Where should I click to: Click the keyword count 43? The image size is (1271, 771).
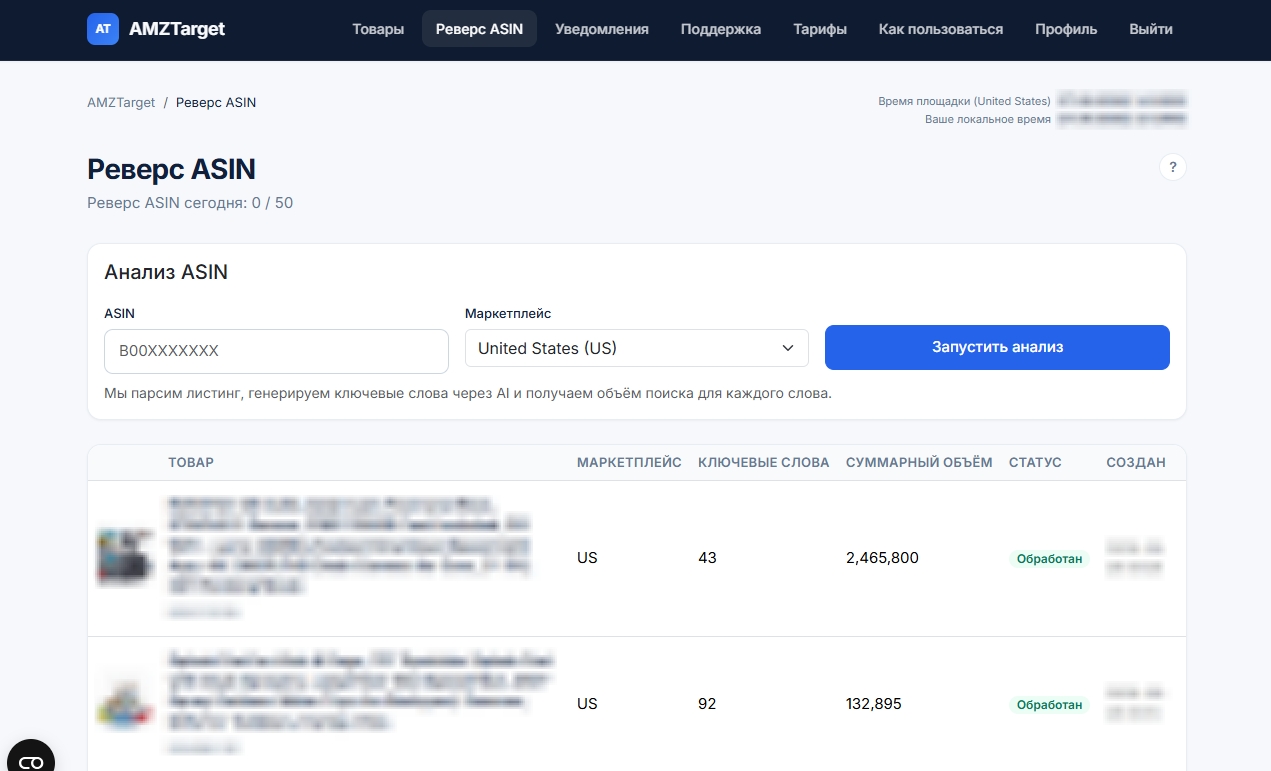pos(708,557)
